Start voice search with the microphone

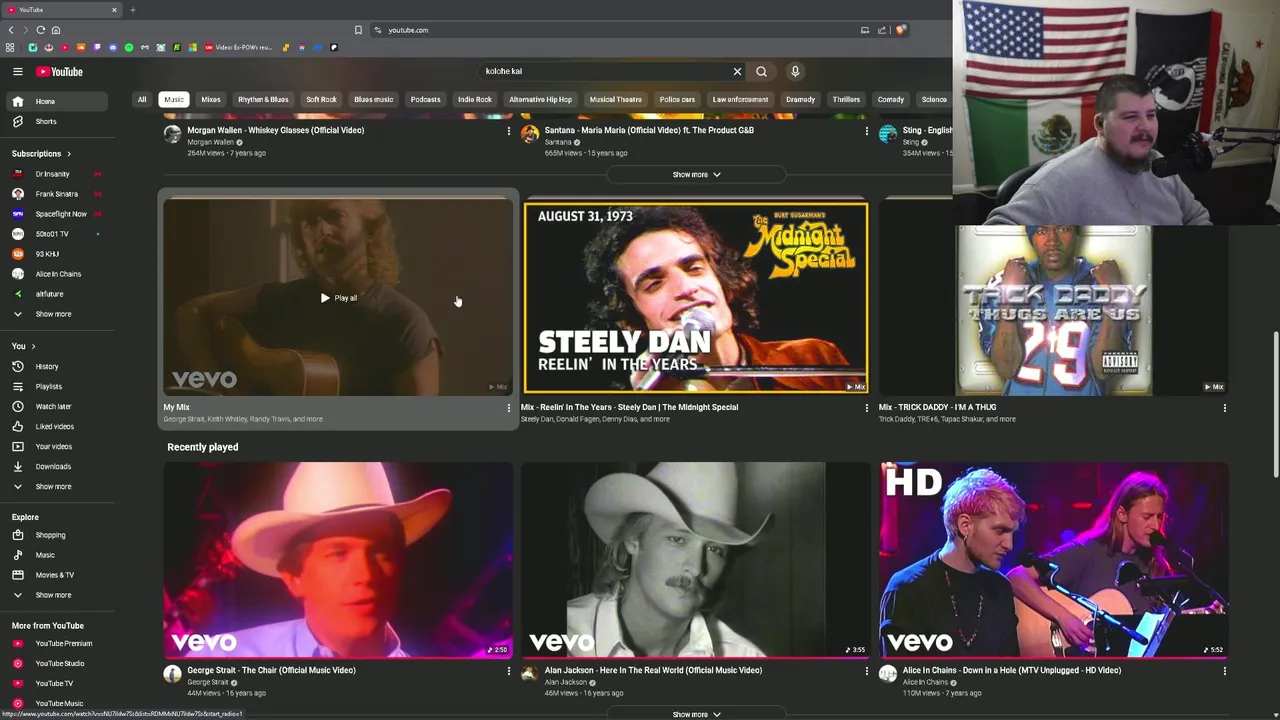[795, 71]
